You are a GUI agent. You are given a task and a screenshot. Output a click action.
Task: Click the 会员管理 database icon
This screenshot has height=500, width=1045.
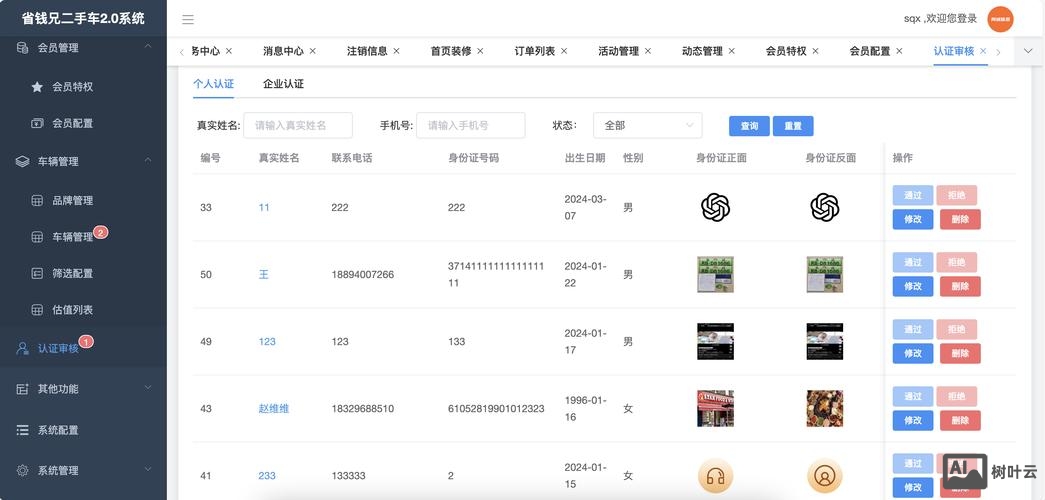22,48
